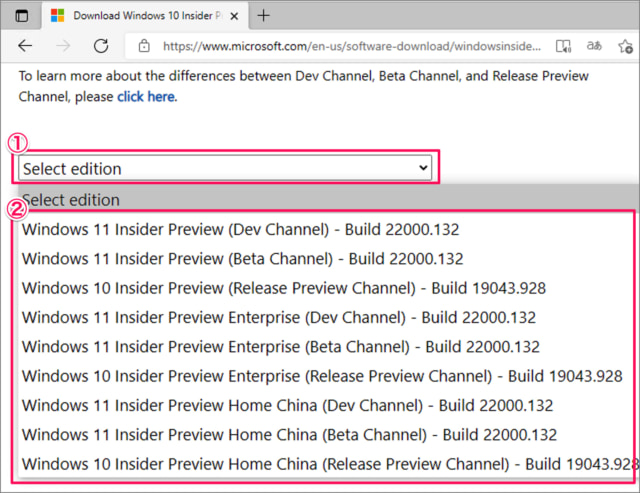Choose Windows 11 Home China Dev Channel
The width and height of the screenshot is (640, 493).
point(327,406)
